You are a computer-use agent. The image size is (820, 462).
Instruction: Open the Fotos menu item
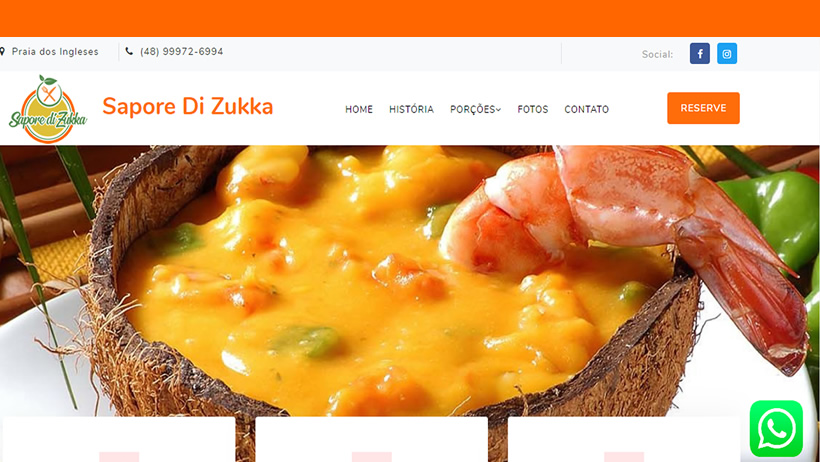click(533, 109)
